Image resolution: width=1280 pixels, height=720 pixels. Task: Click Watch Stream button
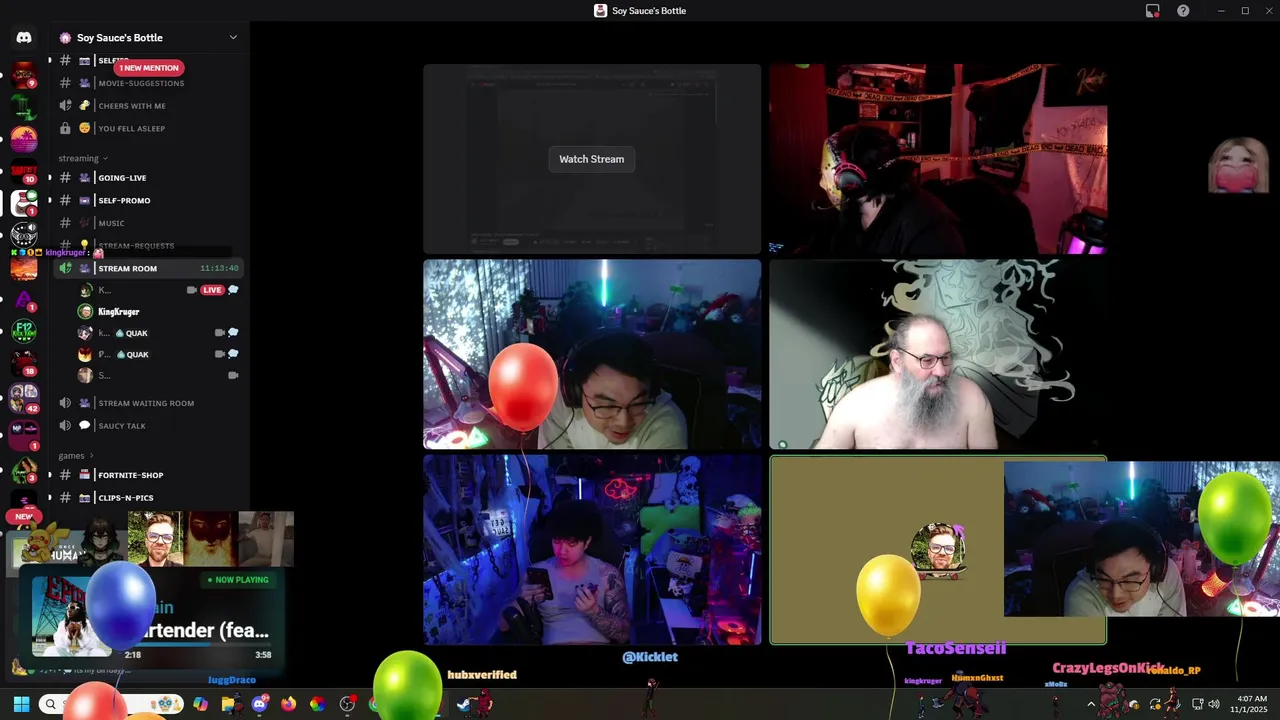tap(591, 159)
